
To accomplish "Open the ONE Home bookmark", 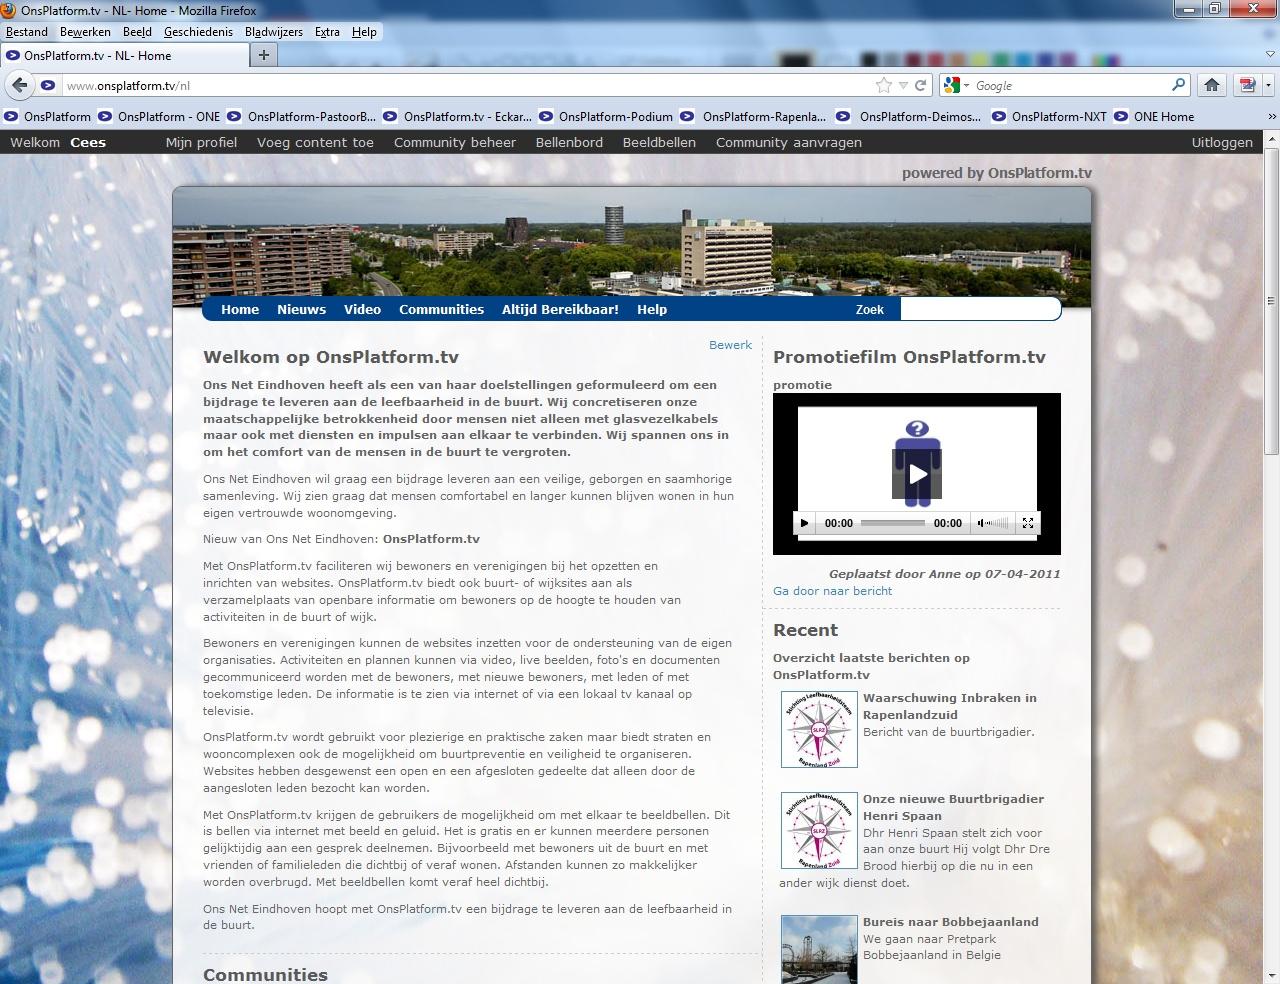I will tap(1154, 117).
